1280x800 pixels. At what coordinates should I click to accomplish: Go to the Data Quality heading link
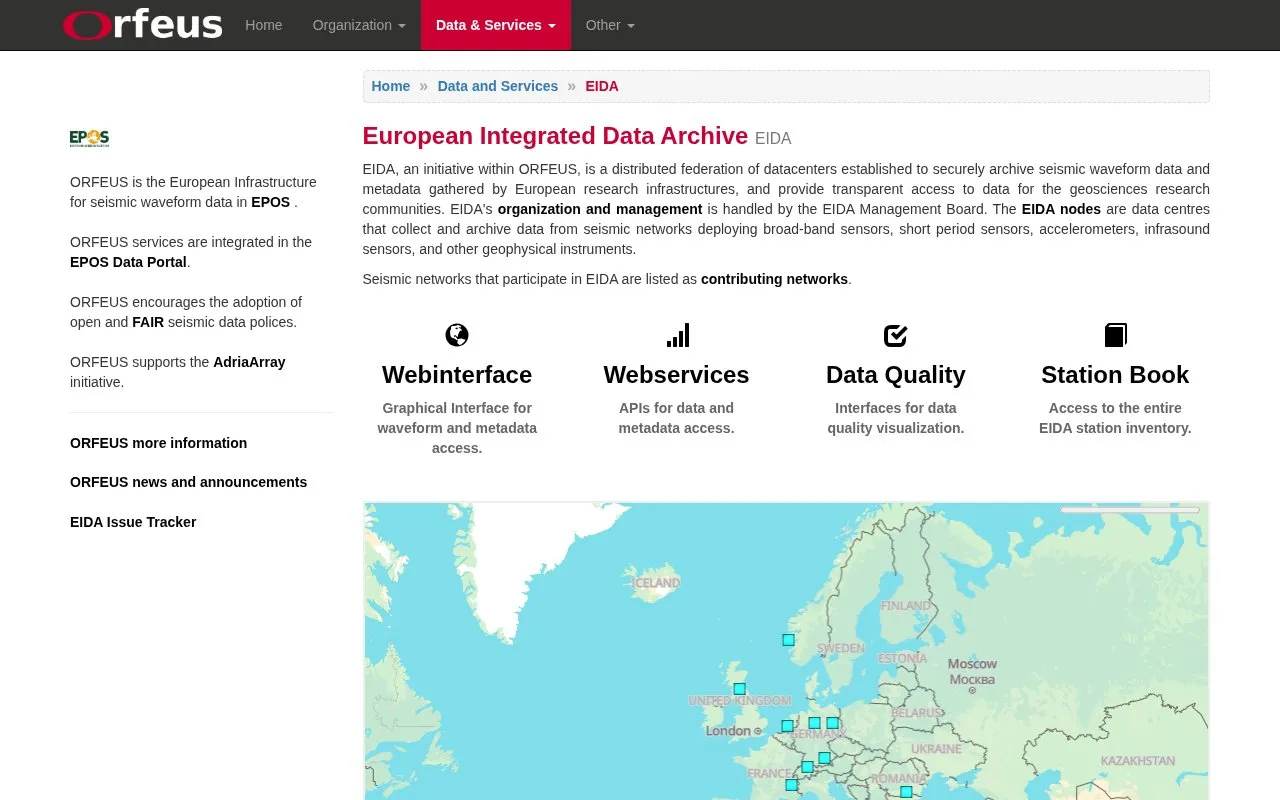pyautogui.click(x=896, y=375)
